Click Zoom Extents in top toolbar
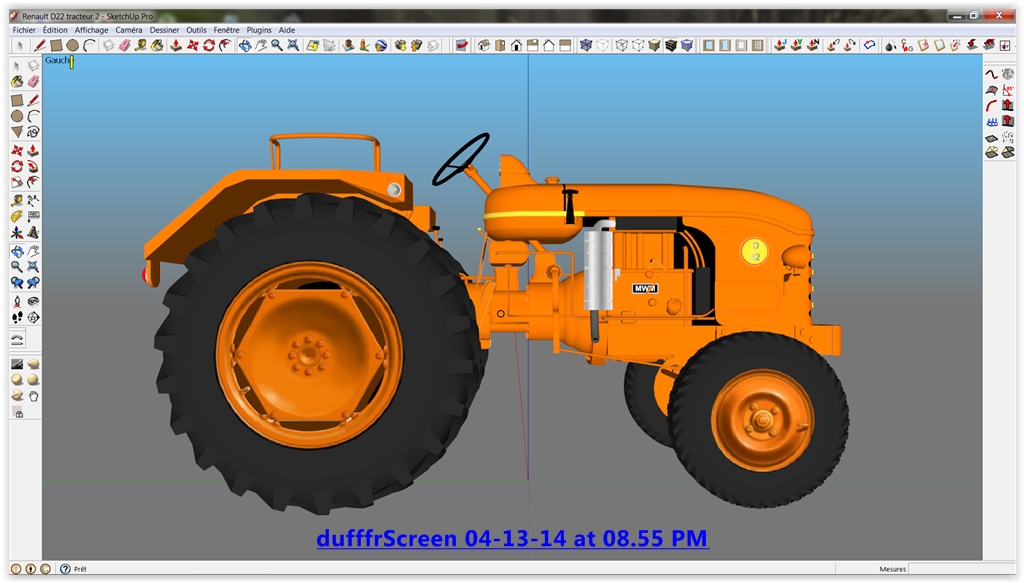 coord(293,45)
